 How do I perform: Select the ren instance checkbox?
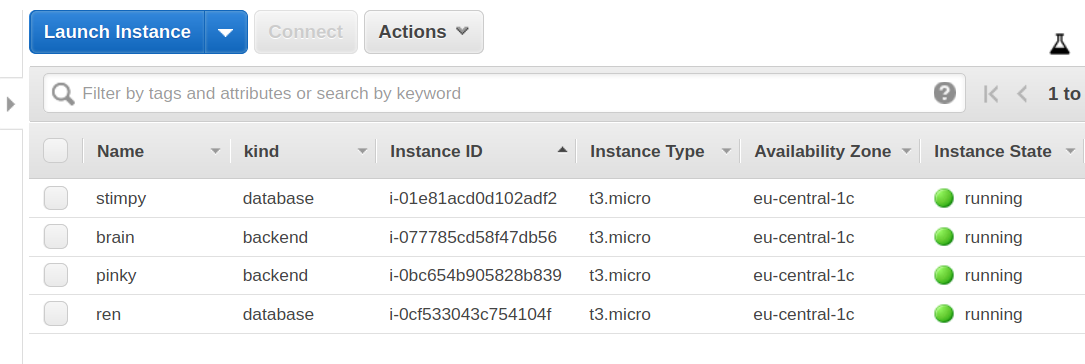click(x=55, y=313)
